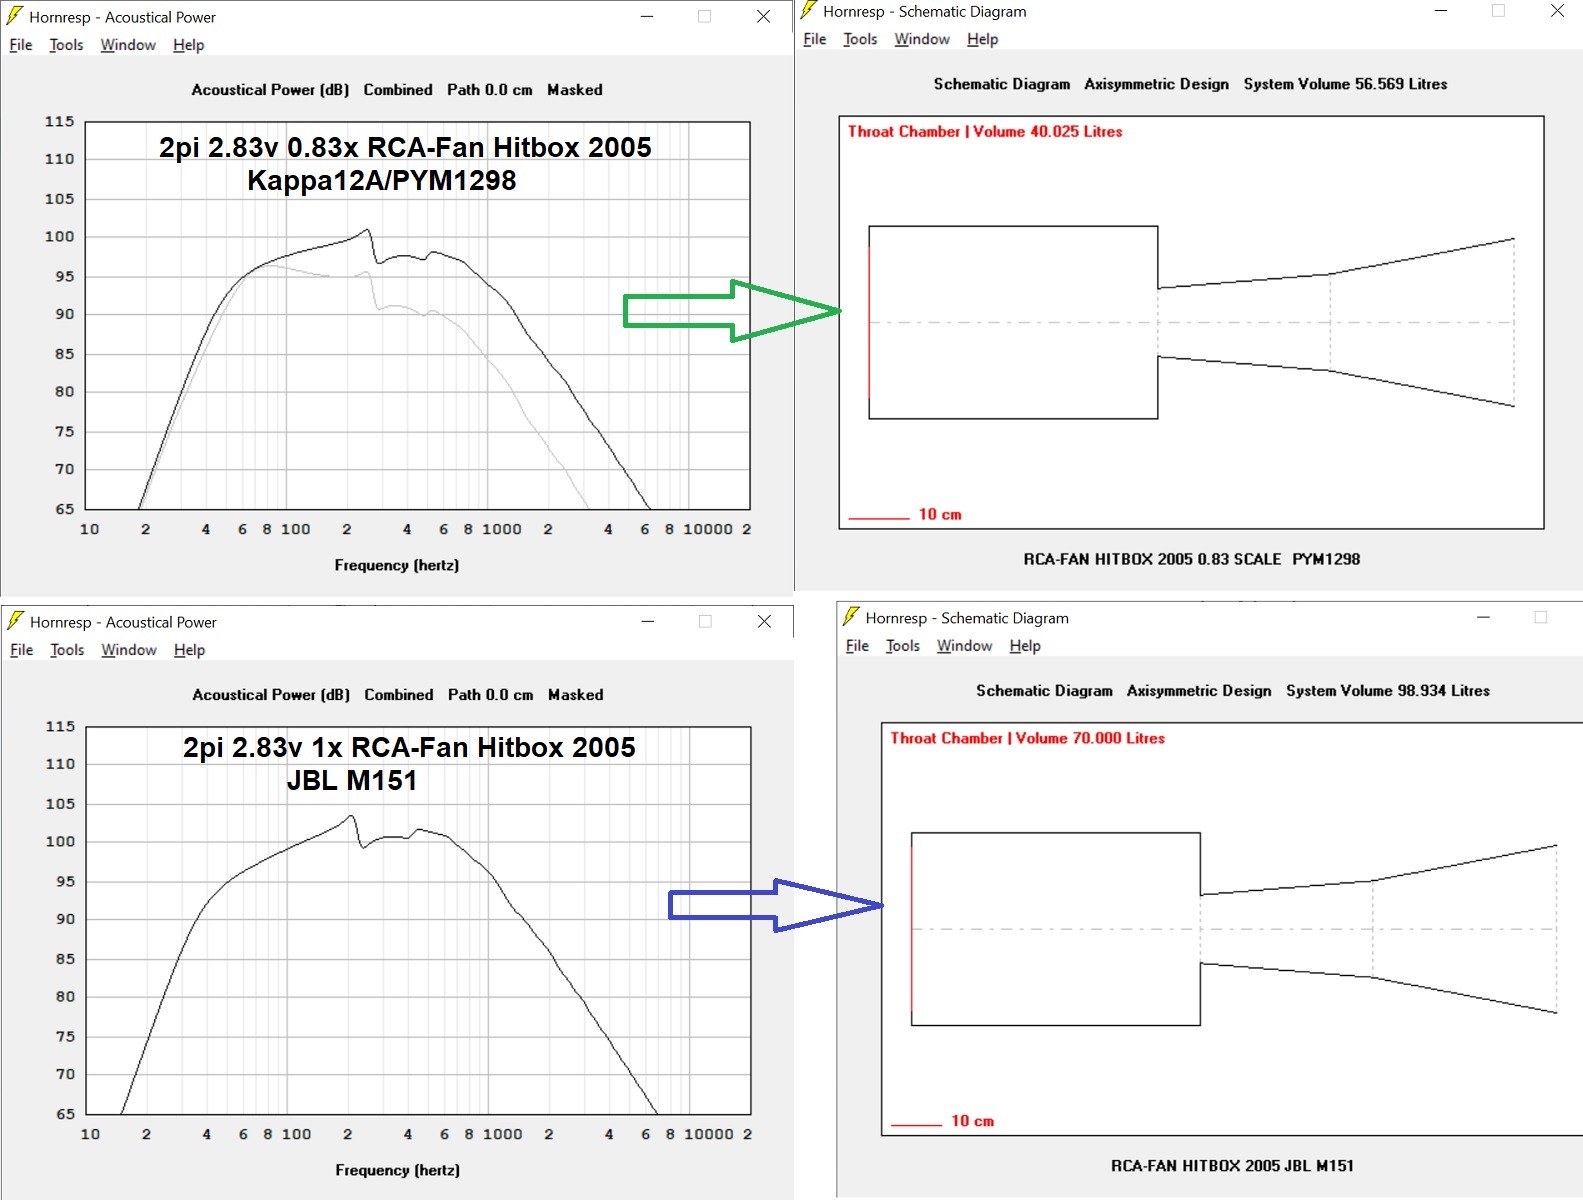
Task: Minimize the bottom Schematic Diagram window
Action: coord(1483,617)
